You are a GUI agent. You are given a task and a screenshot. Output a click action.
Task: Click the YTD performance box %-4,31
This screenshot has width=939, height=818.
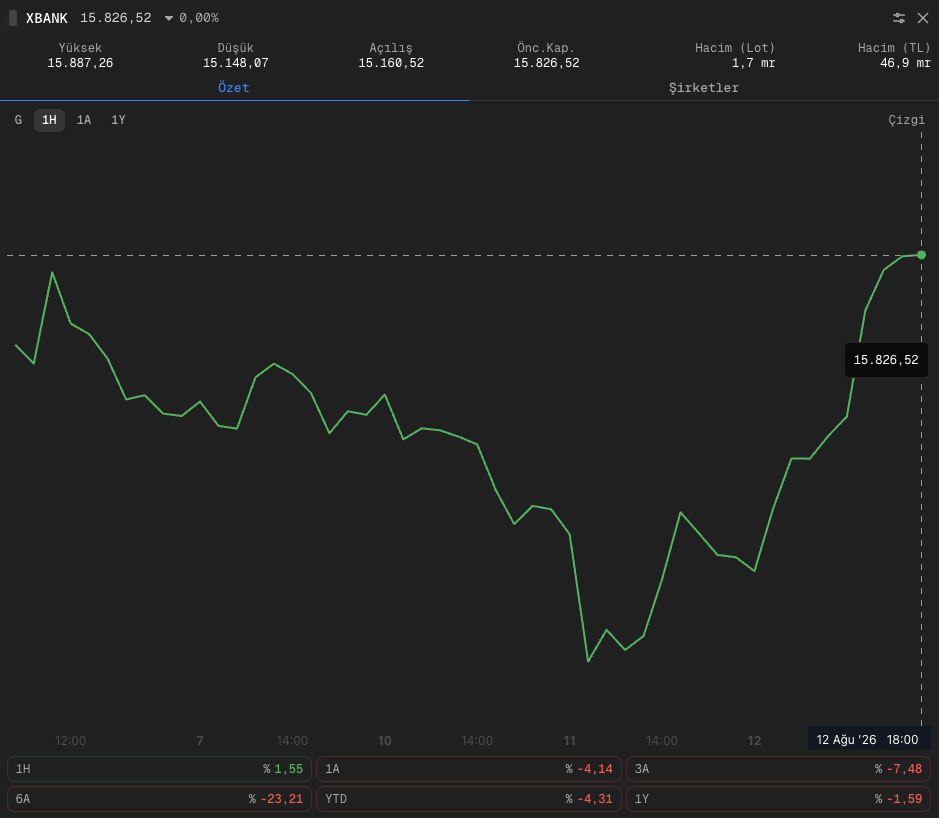(x=469, y=799)
